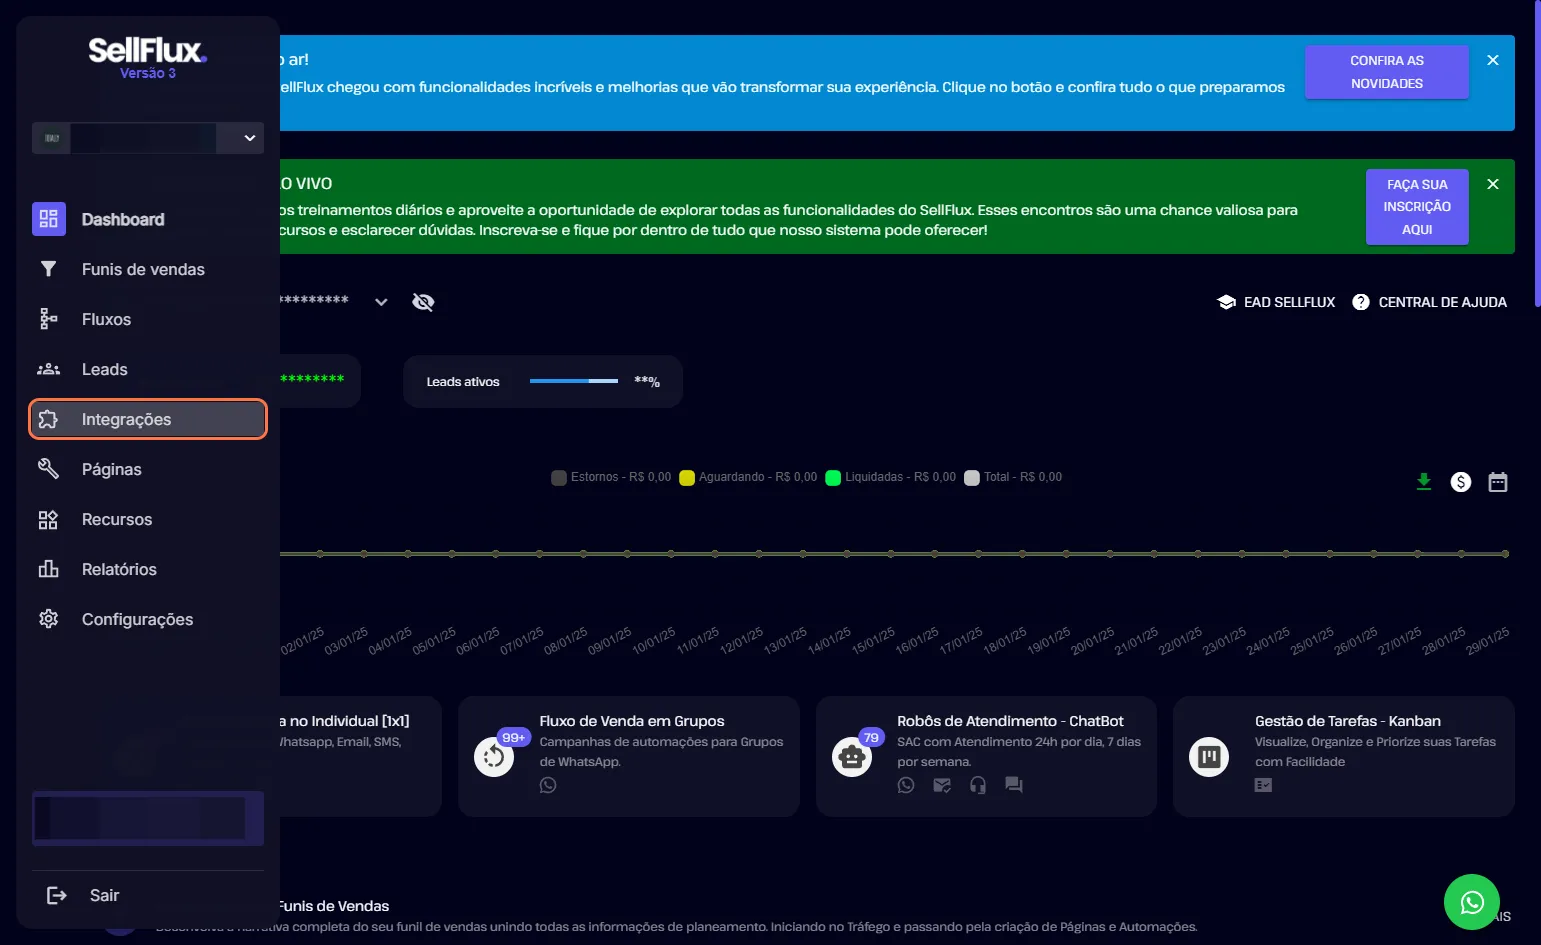The height and width of the screenshot is (945, 1541).
Task: Click the Integrações puzzle icon
Action: (x=48, y=419)
